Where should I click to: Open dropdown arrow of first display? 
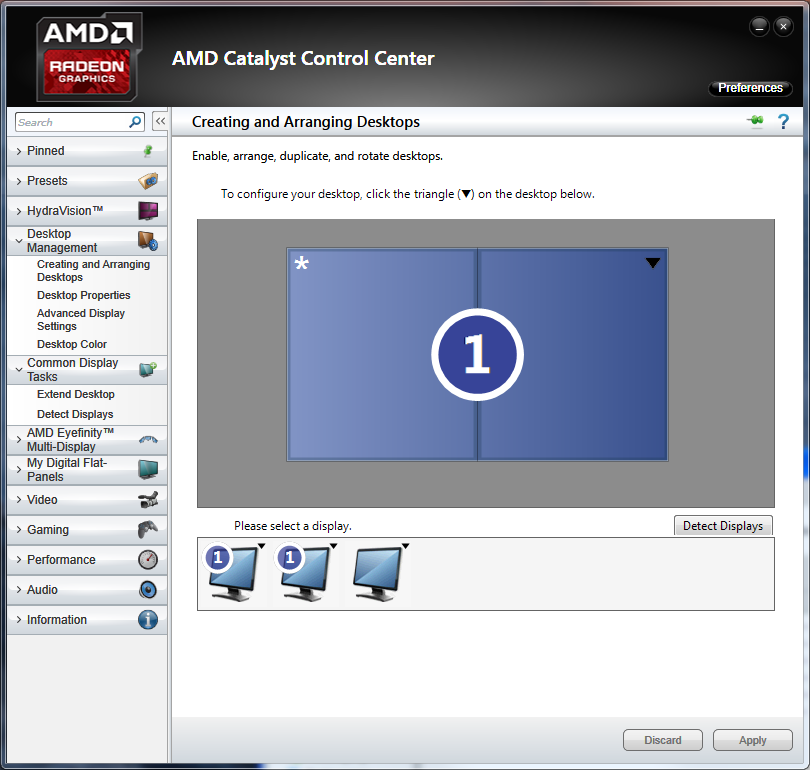click(261, 546)
